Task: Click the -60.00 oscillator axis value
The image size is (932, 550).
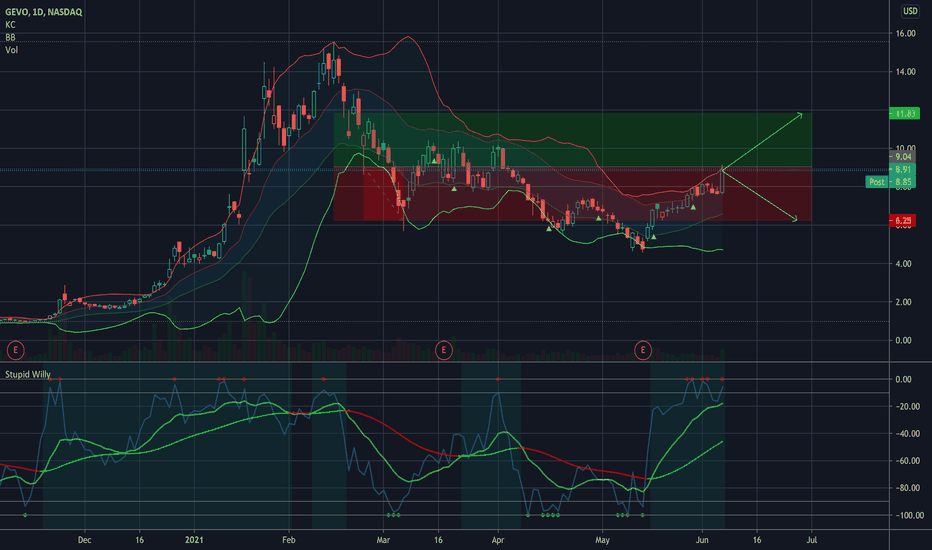Action: (907, 461)
